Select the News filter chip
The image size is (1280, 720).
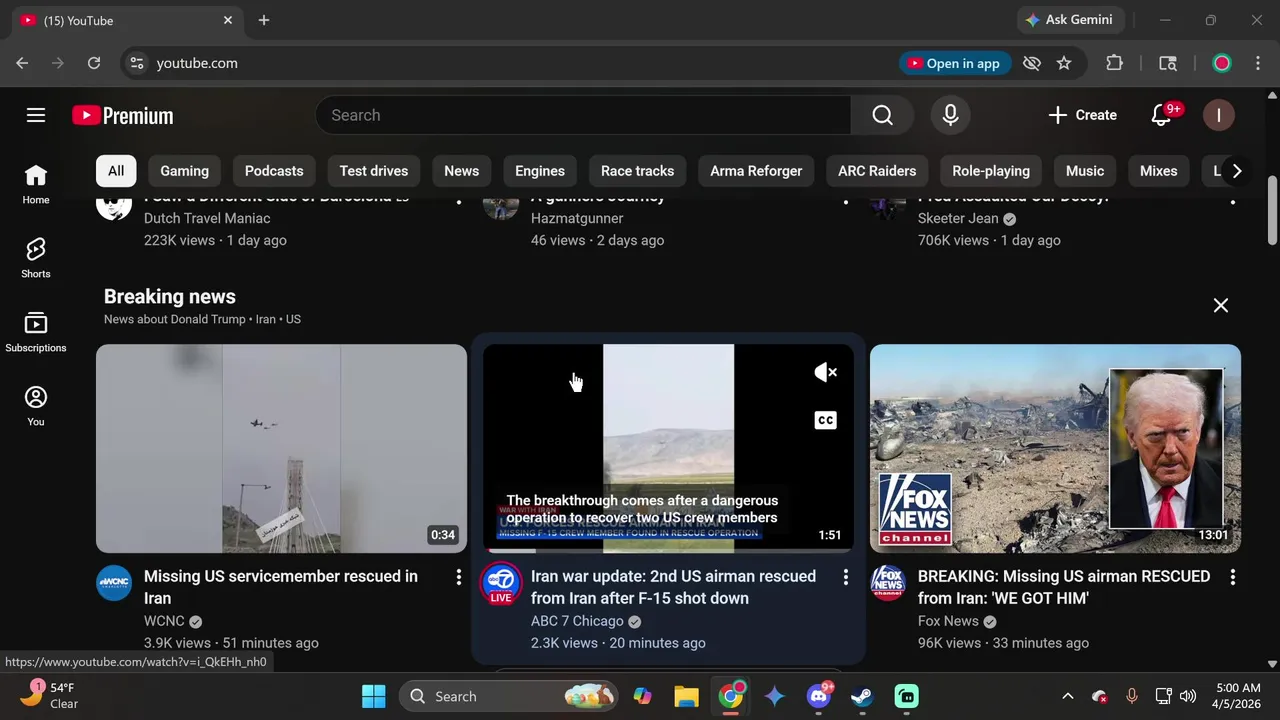(x=462, y=171)
